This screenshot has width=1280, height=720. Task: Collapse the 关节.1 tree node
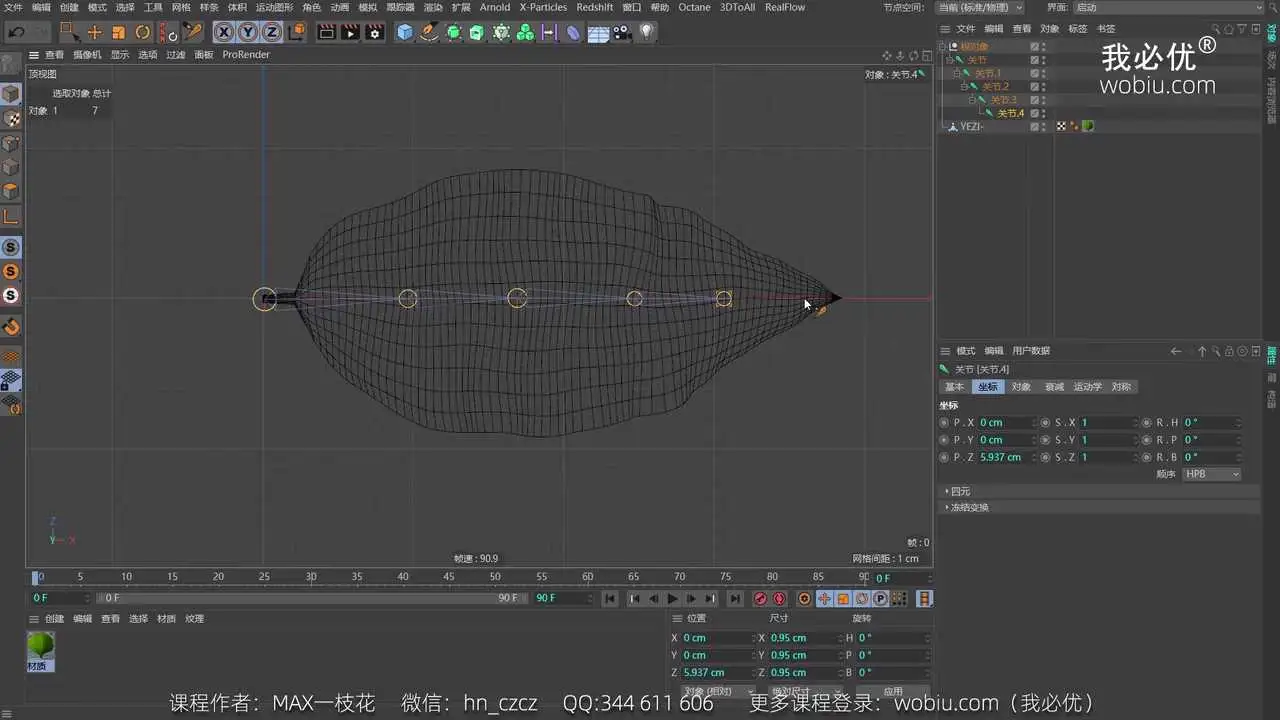click(957, 73)
